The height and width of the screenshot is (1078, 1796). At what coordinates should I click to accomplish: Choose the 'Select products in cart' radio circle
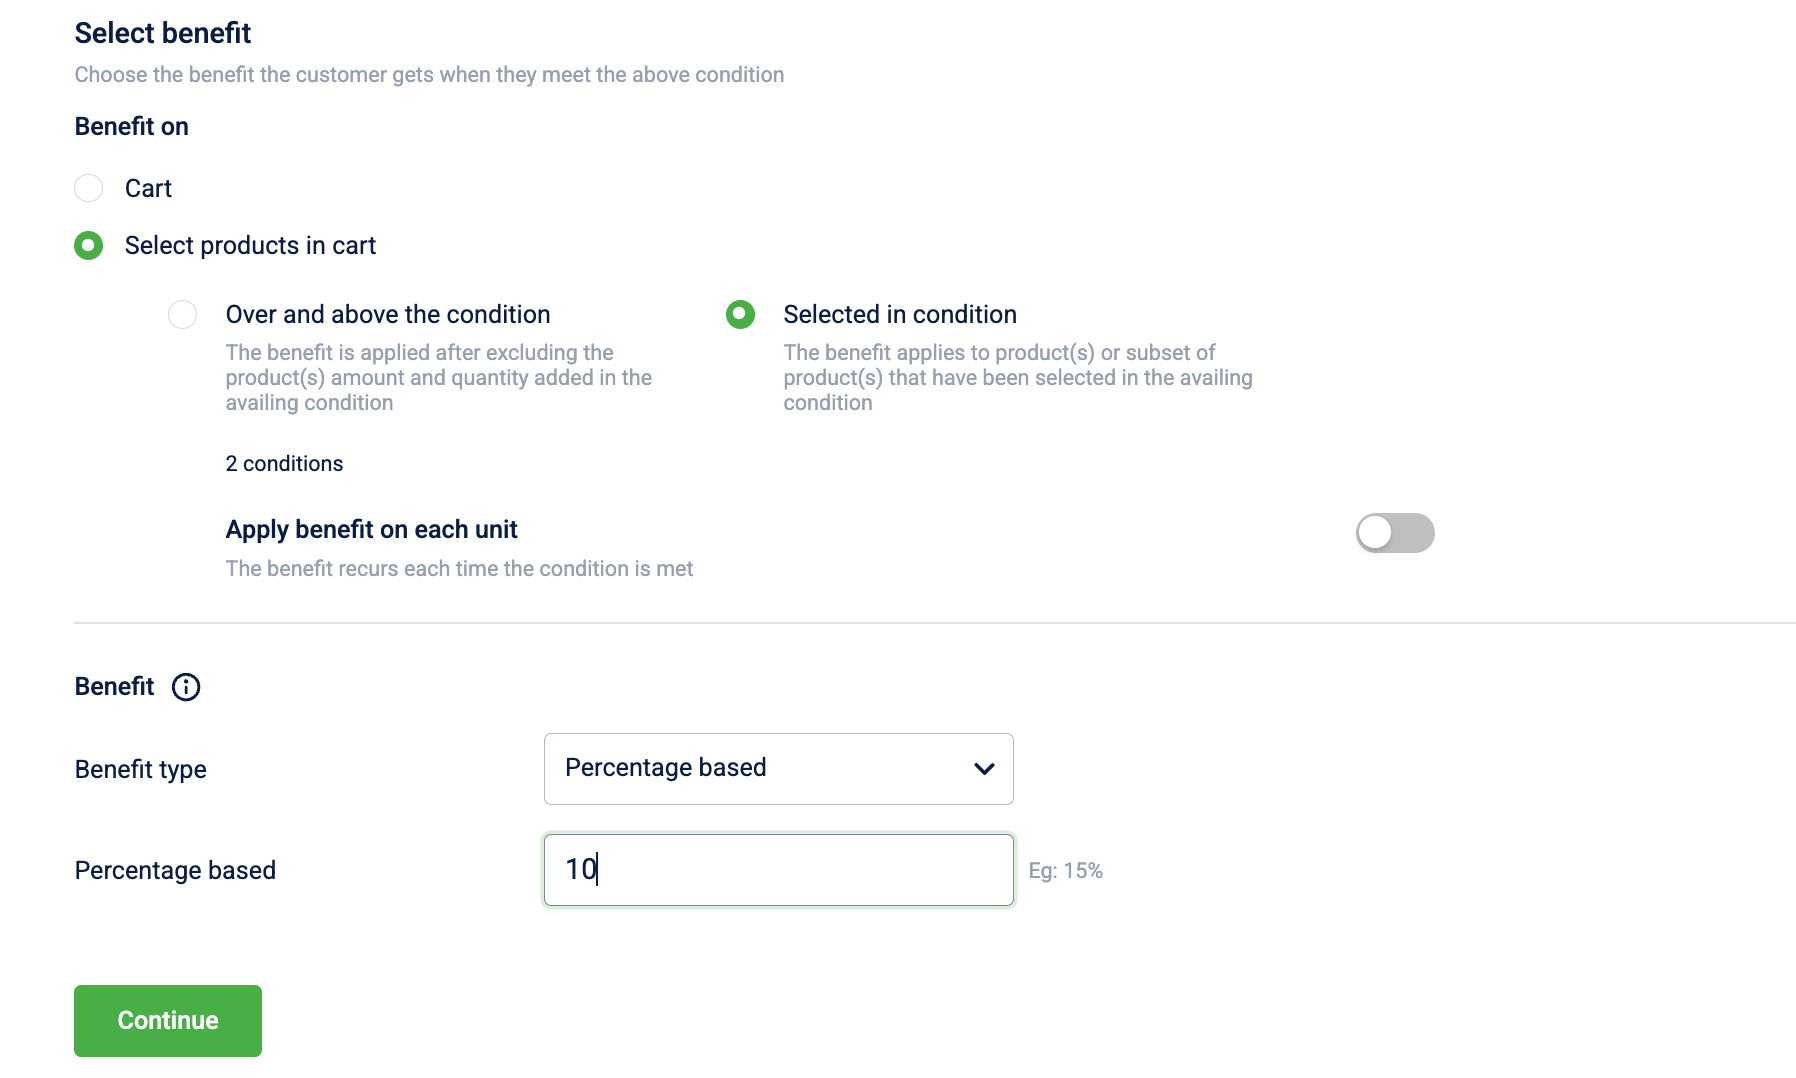coord(89,245)
